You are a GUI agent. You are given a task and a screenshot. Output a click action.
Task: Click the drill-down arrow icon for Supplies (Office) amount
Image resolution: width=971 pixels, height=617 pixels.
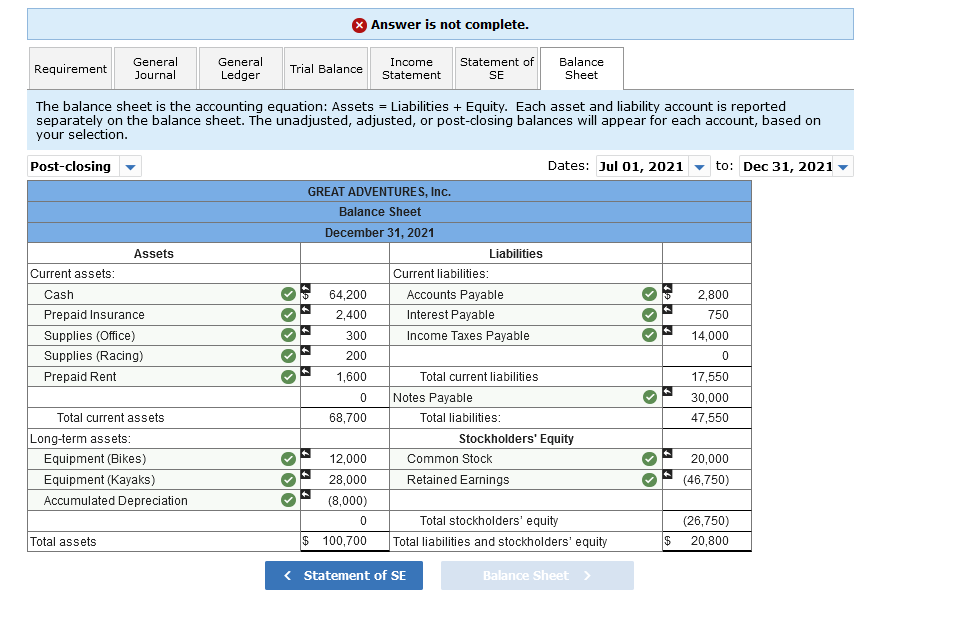click(x=305, y=330)
